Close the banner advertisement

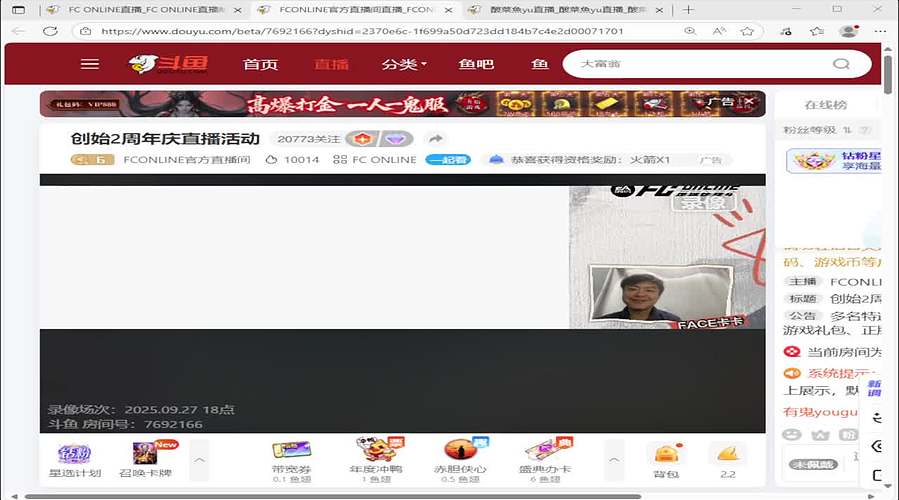click(x=749, y=102)
